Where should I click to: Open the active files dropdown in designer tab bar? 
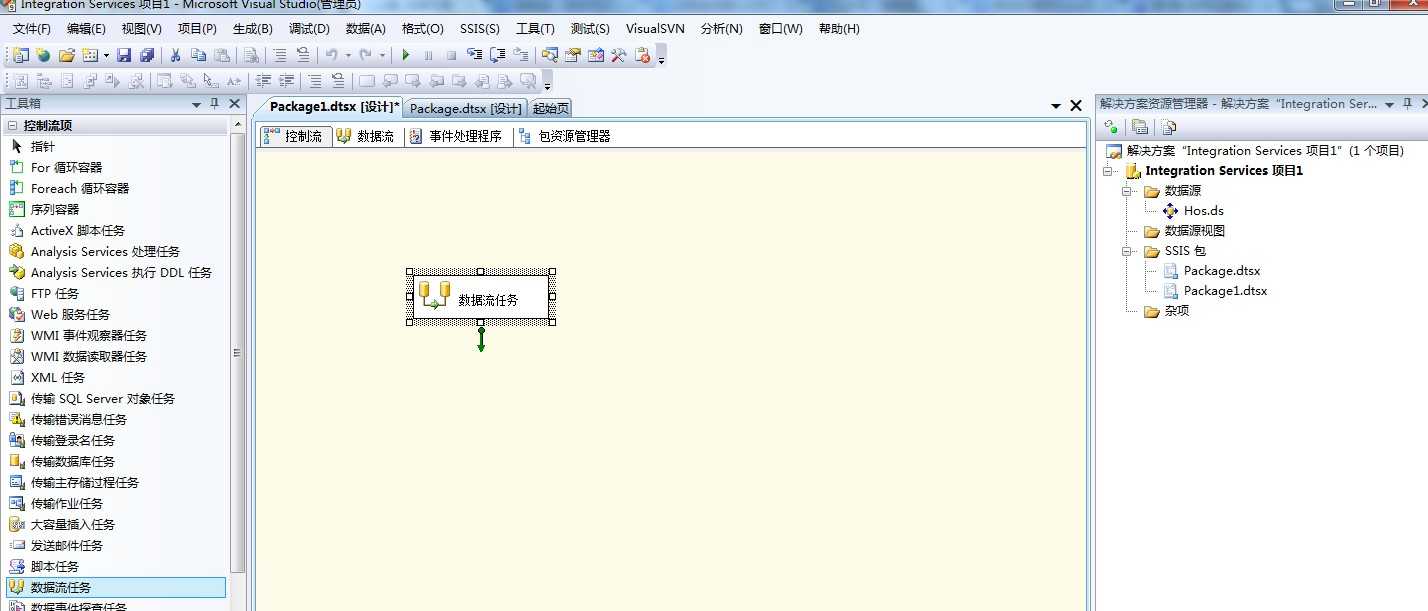pos(1057,106)
